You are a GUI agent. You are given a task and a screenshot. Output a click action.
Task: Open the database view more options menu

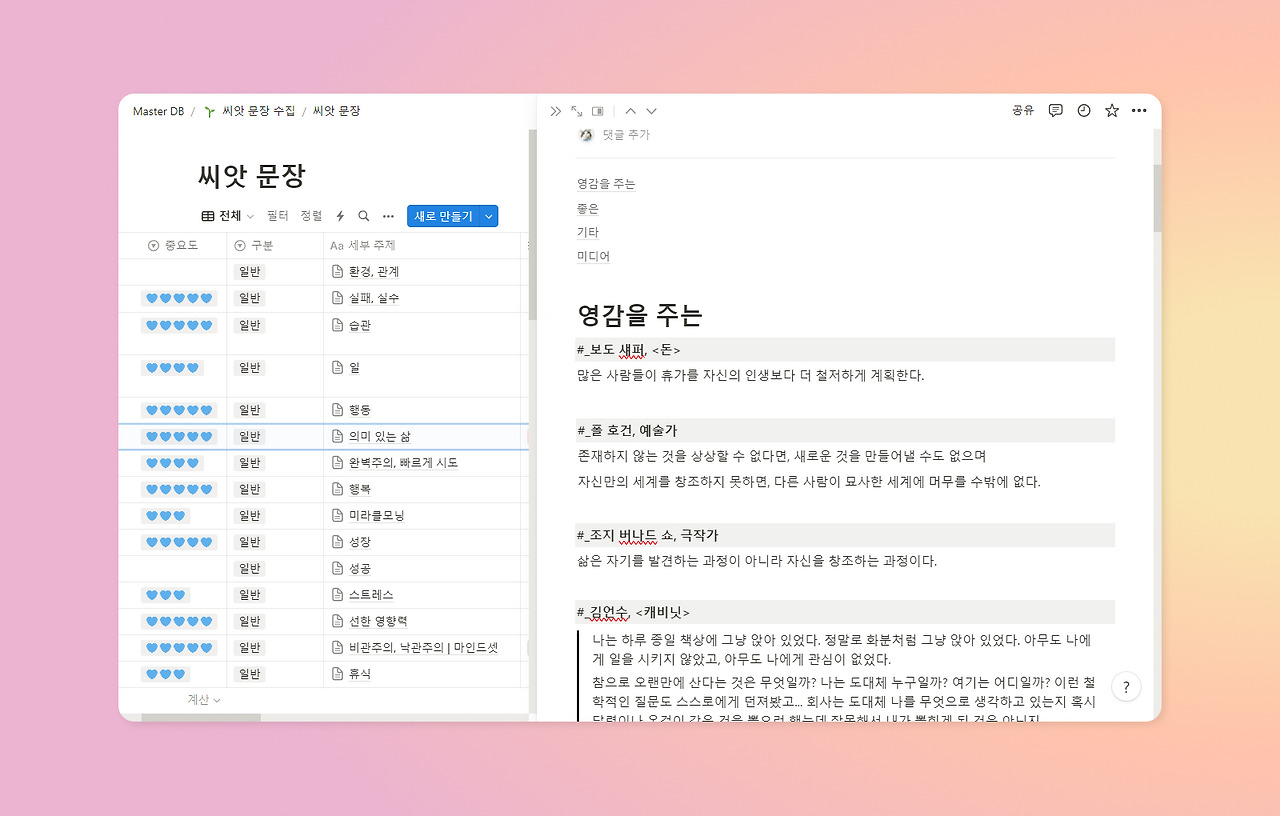(388, 216)
